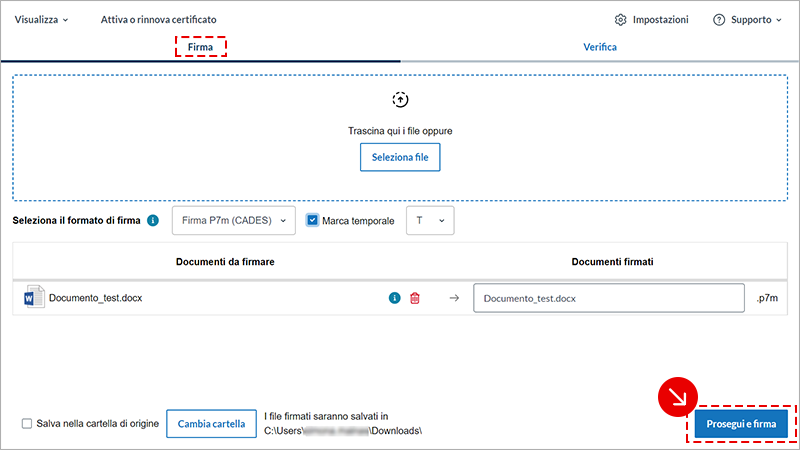Switch to the Verifica tab
Screen dimensions: 800x450
click(x=600, y=47)
